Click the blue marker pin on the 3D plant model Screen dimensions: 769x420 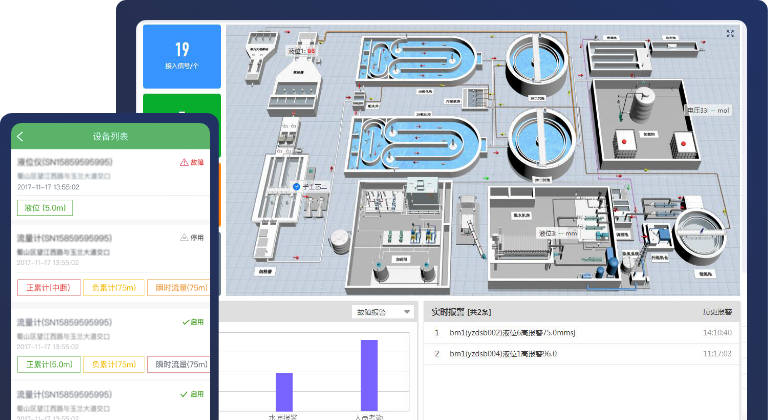pyautogui.click(x=296, y=186)
